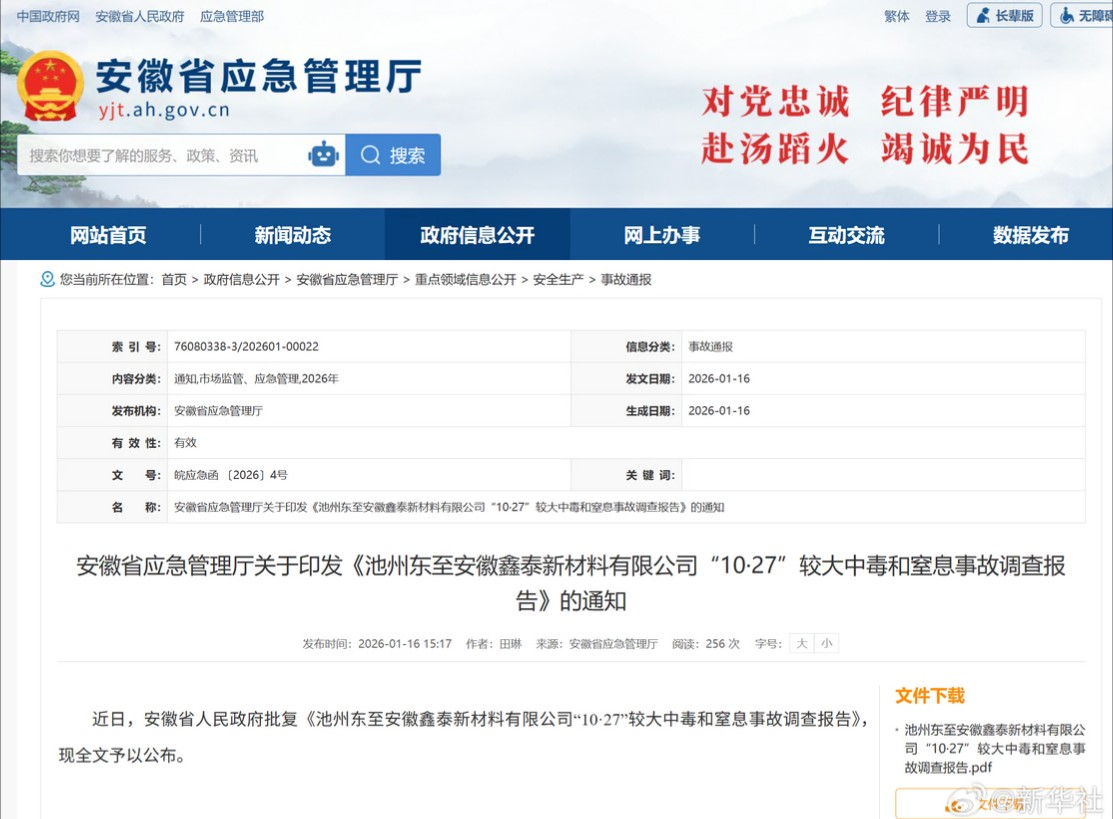Click the search input field

tap(165, 155)
